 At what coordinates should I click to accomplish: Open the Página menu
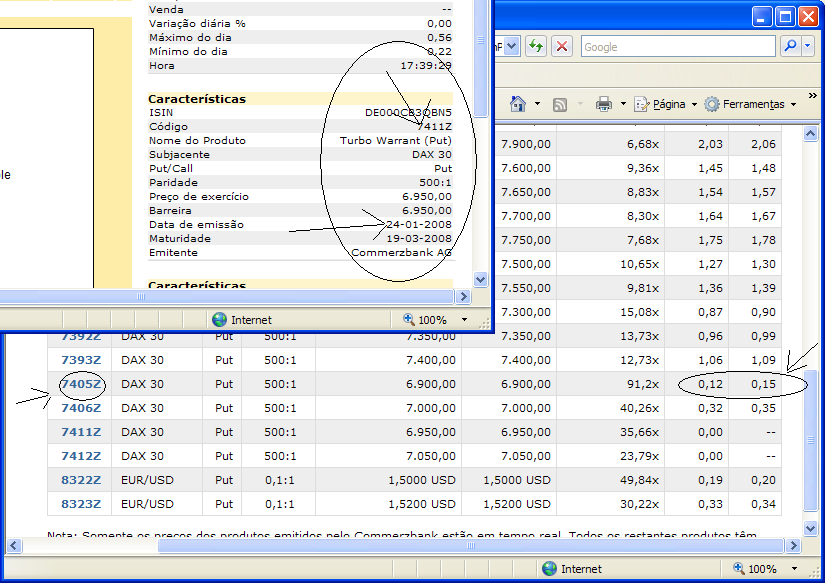coord(666,104)
